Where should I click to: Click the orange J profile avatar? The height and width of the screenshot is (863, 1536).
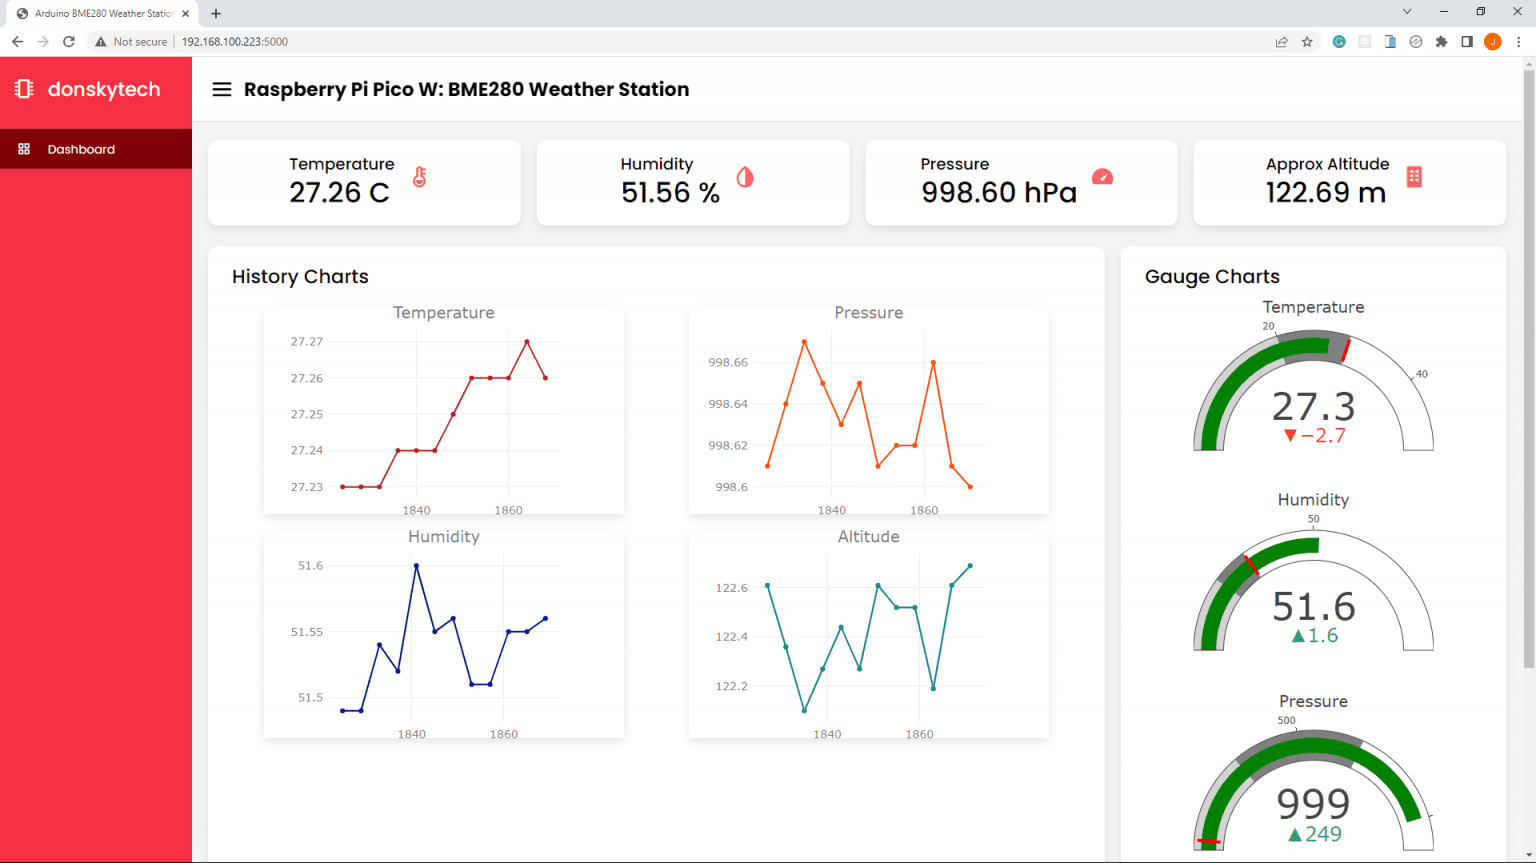pyautogui.click(x=1493, y=41)
